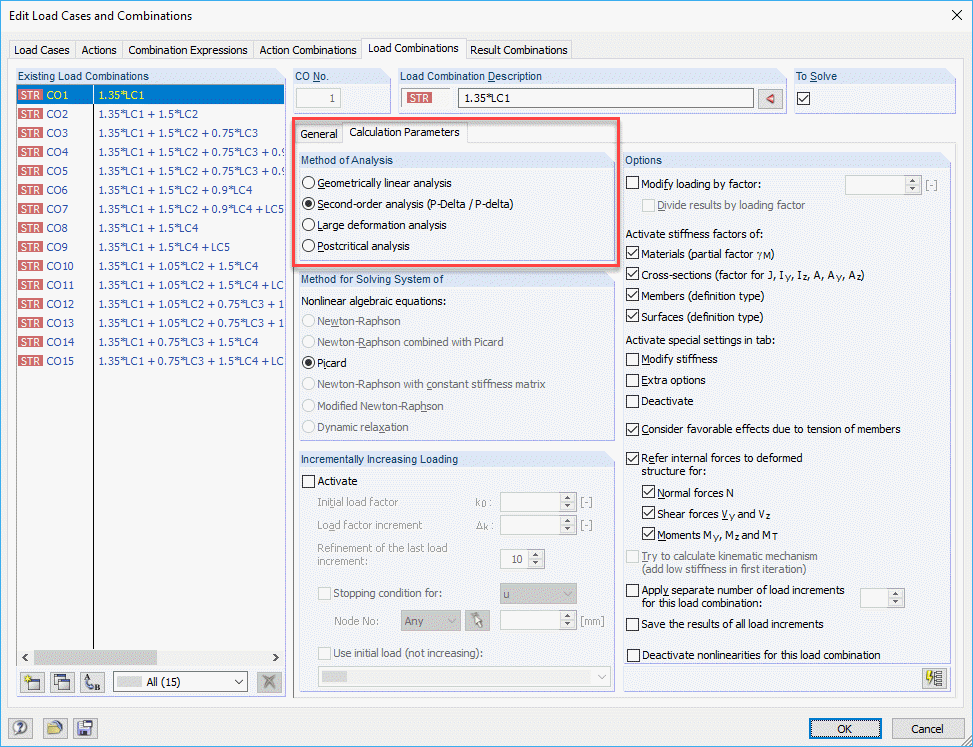This screenshot has height=747, width=973.
Task: Select combination CO10 row
Action: click(150, 266)
